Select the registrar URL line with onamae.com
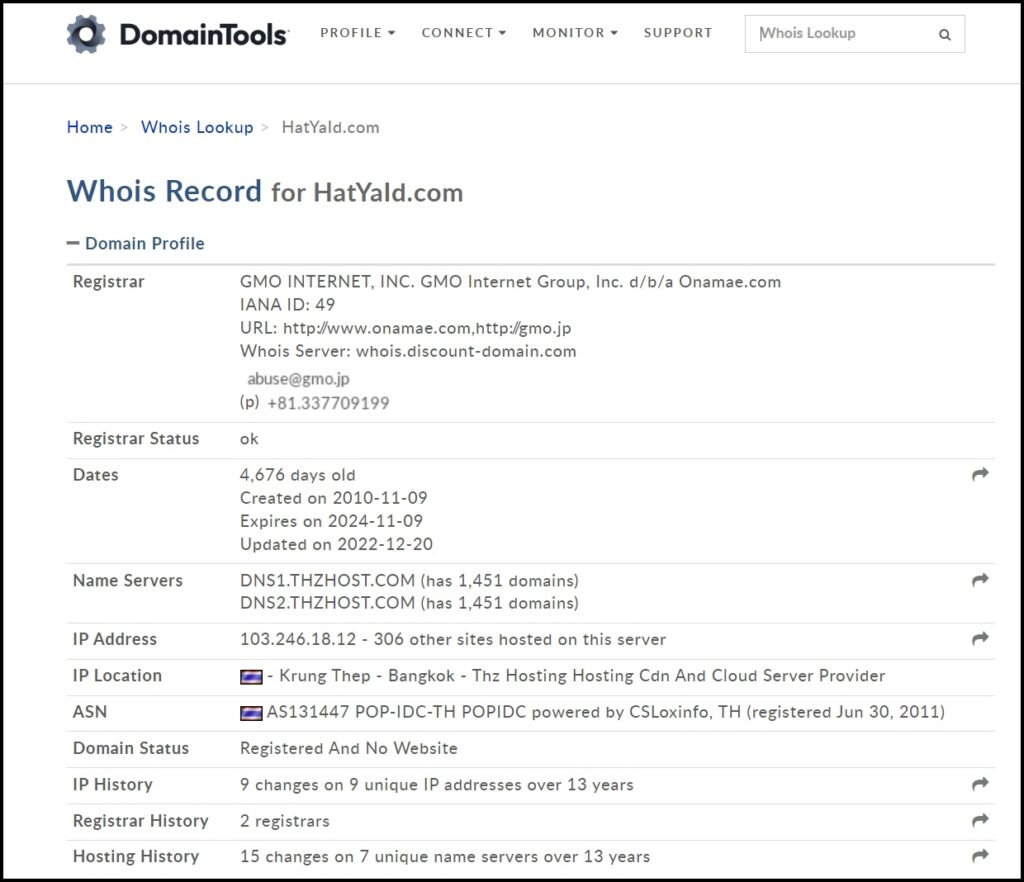 click(406, 328)
